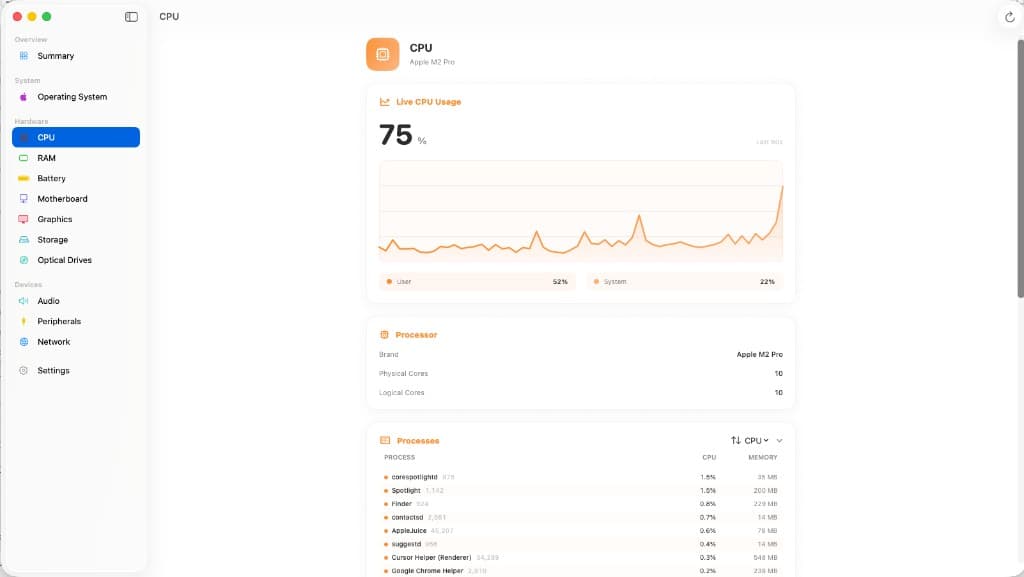Click the live CPU usage line graph
The width and height of the screenshot is (1024, 577).
[581, 211]
